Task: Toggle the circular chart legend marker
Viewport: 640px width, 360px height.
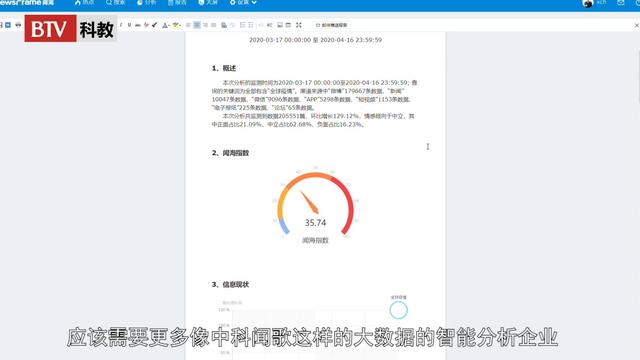Action: click(398, 310)
